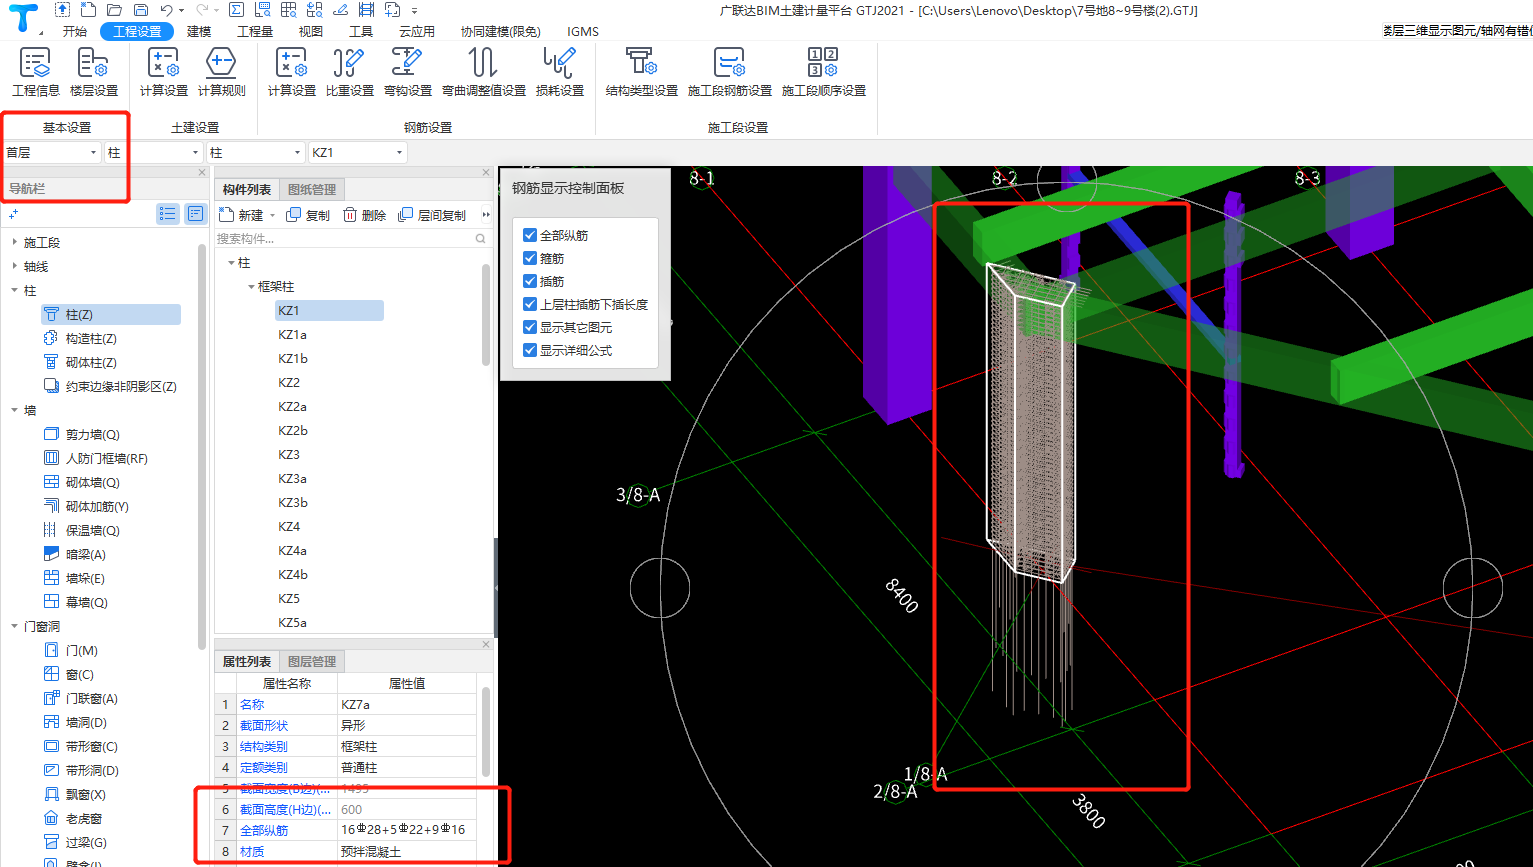The height and width of the screenshot is (867, 1533).
Task: Click search magnifier in component search box
Action: tap(481, 239)
